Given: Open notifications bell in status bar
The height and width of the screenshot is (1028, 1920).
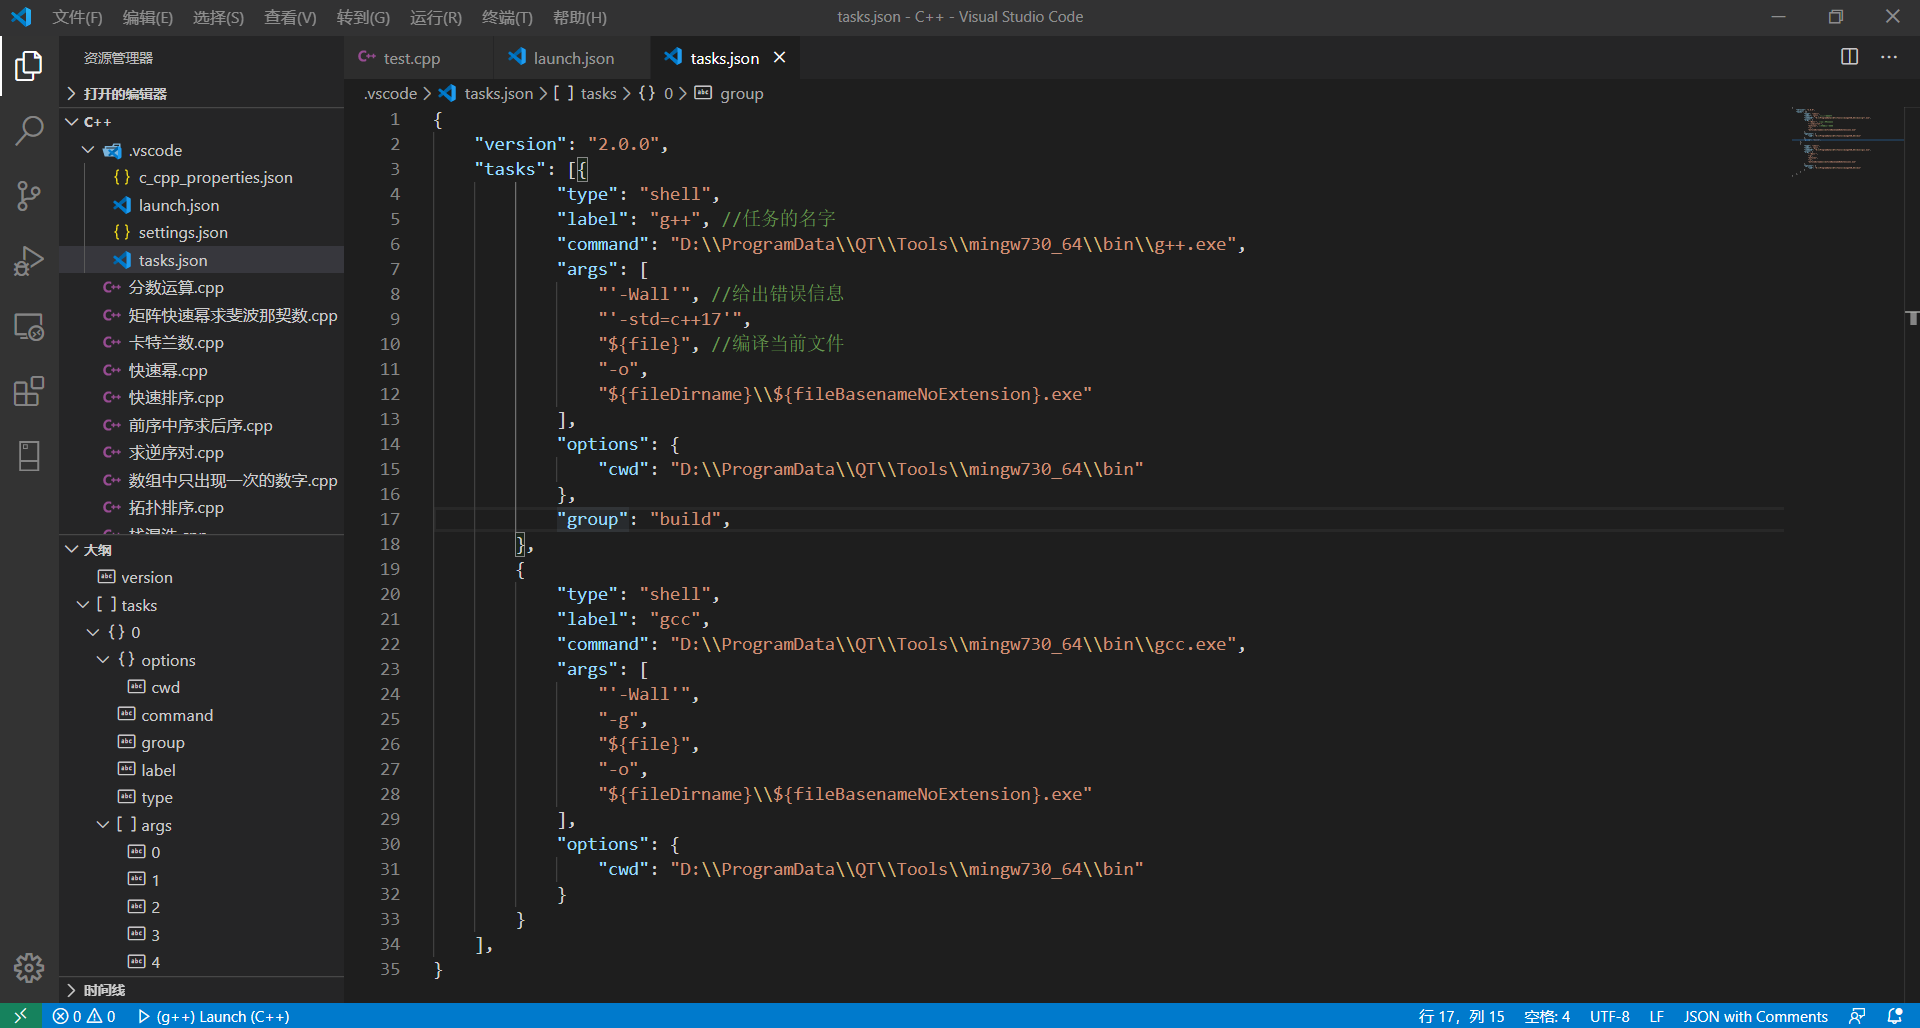Looking at the screenshot, I should tap(1895, 1016).
